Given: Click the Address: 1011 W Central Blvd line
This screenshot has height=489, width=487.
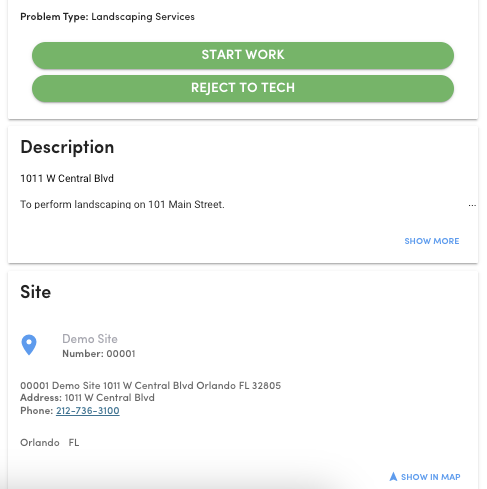Looking at the screenshot, I should (x=87, y=397).
